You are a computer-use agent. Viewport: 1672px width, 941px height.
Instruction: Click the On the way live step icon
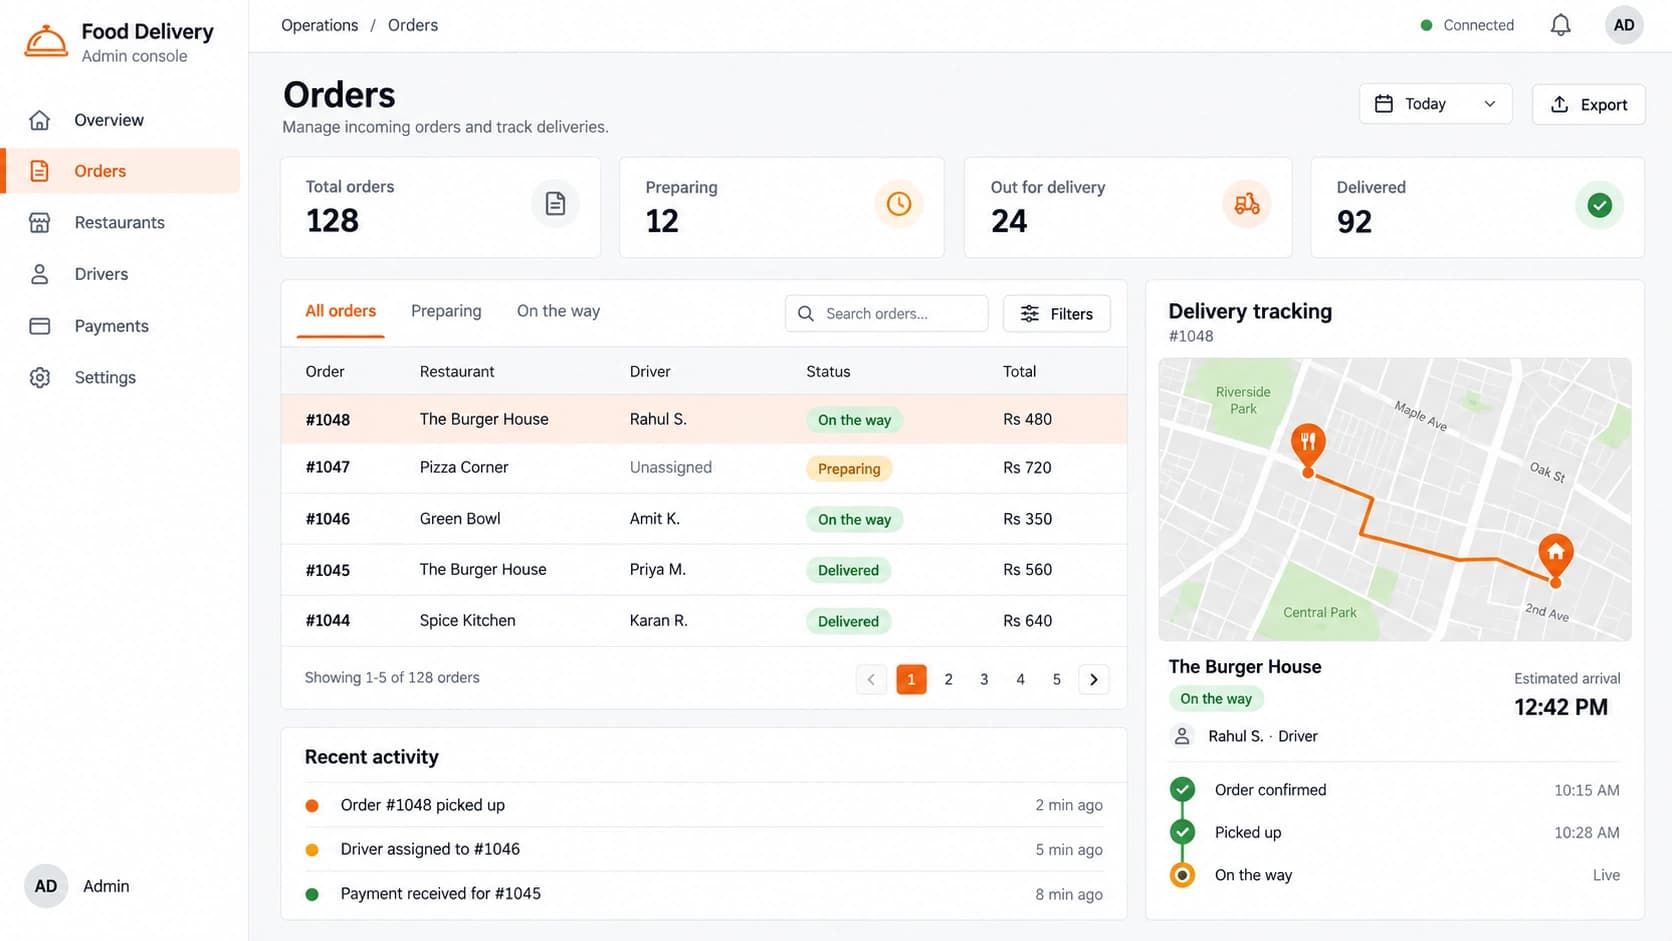pyautogui.click(x=1182, y=875)
